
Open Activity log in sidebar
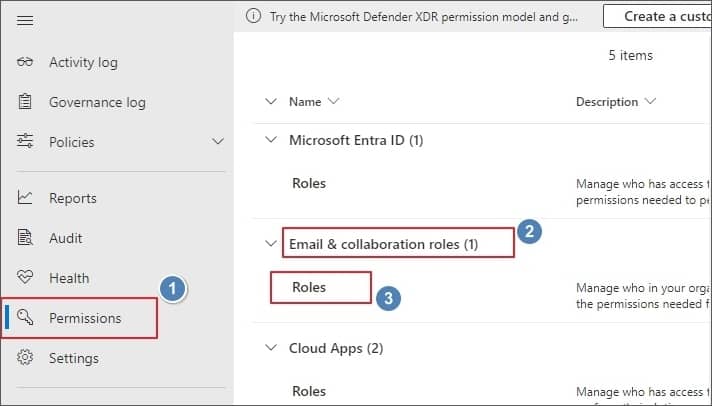[x=84, y=62]
